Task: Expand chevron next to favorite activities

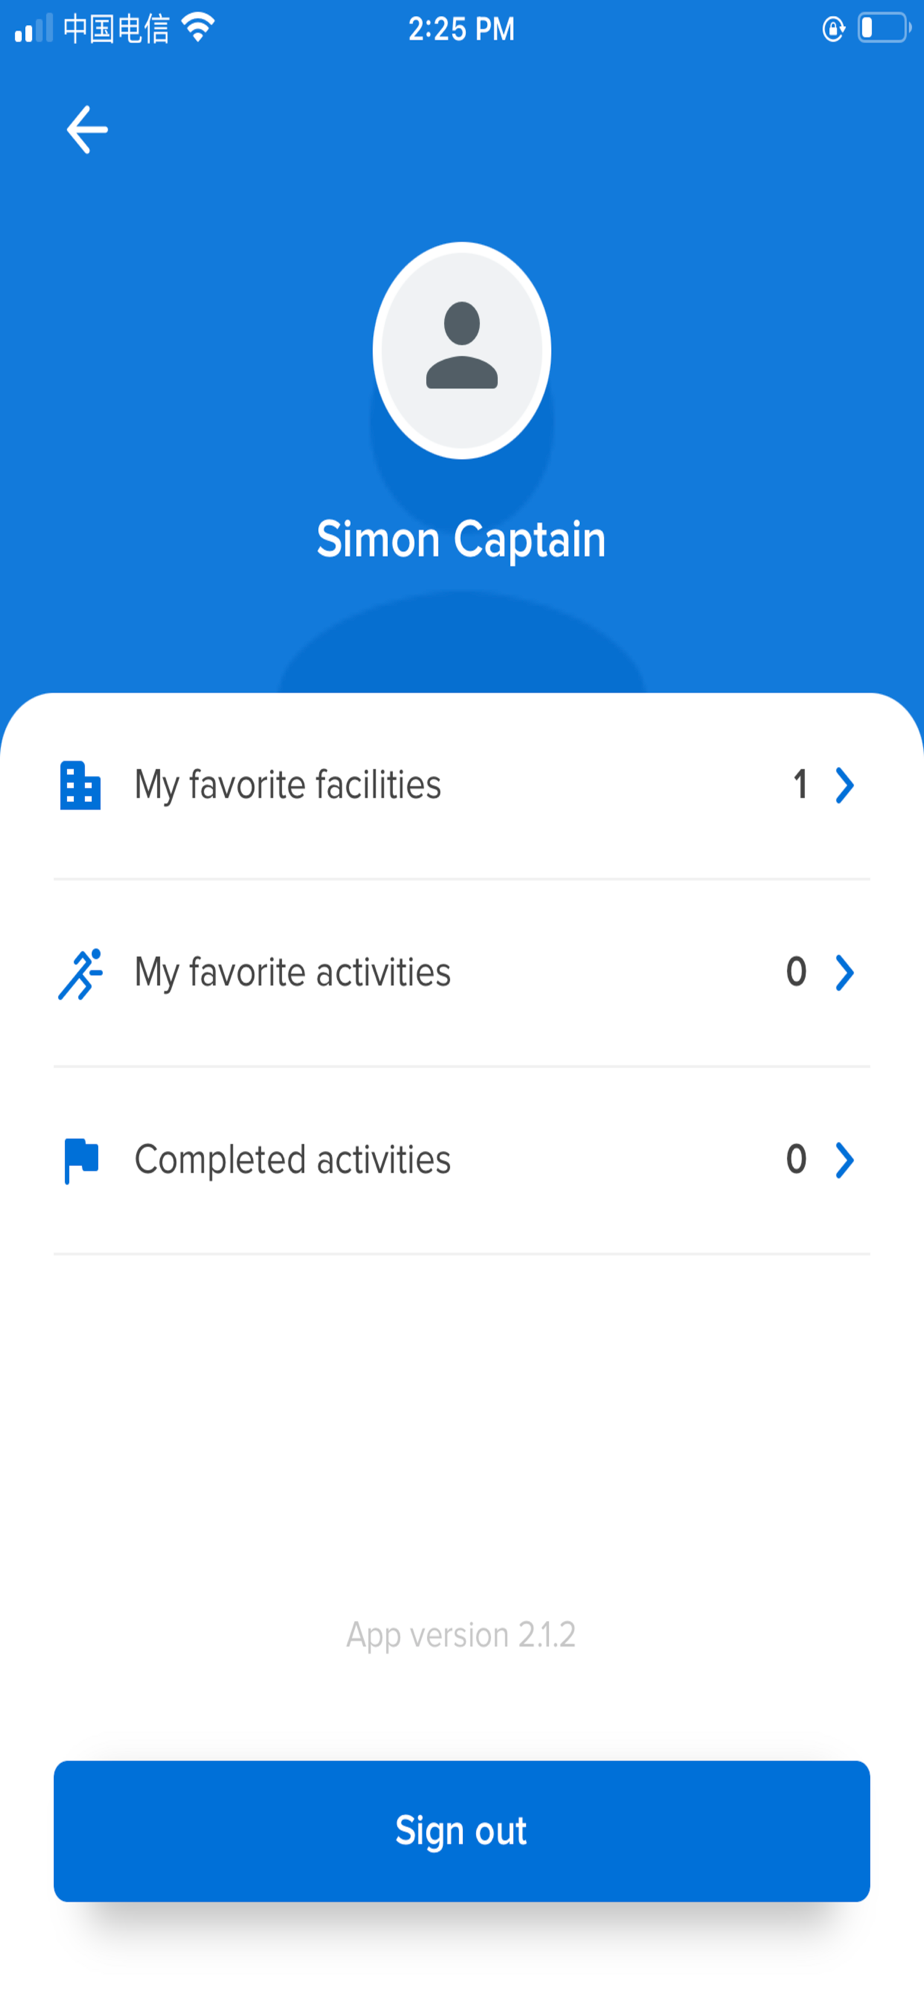Action: tap(845, 973)
